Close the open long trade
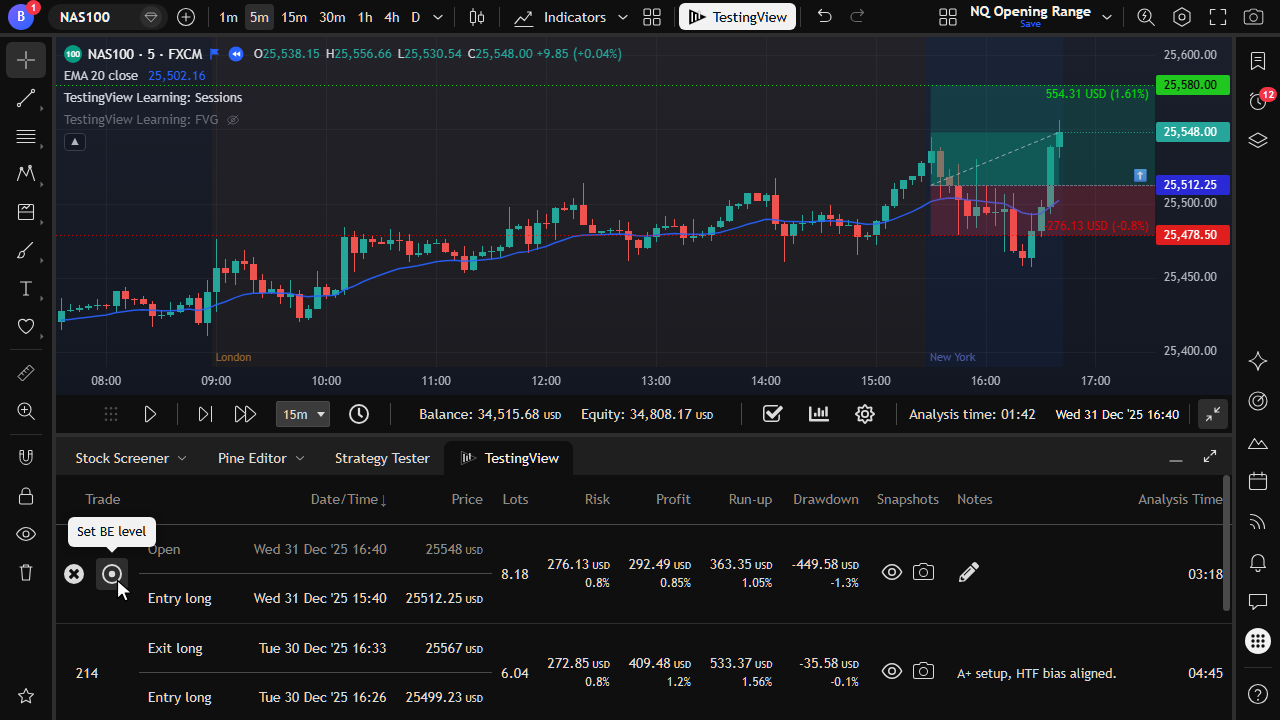 (x=74, y=574)
